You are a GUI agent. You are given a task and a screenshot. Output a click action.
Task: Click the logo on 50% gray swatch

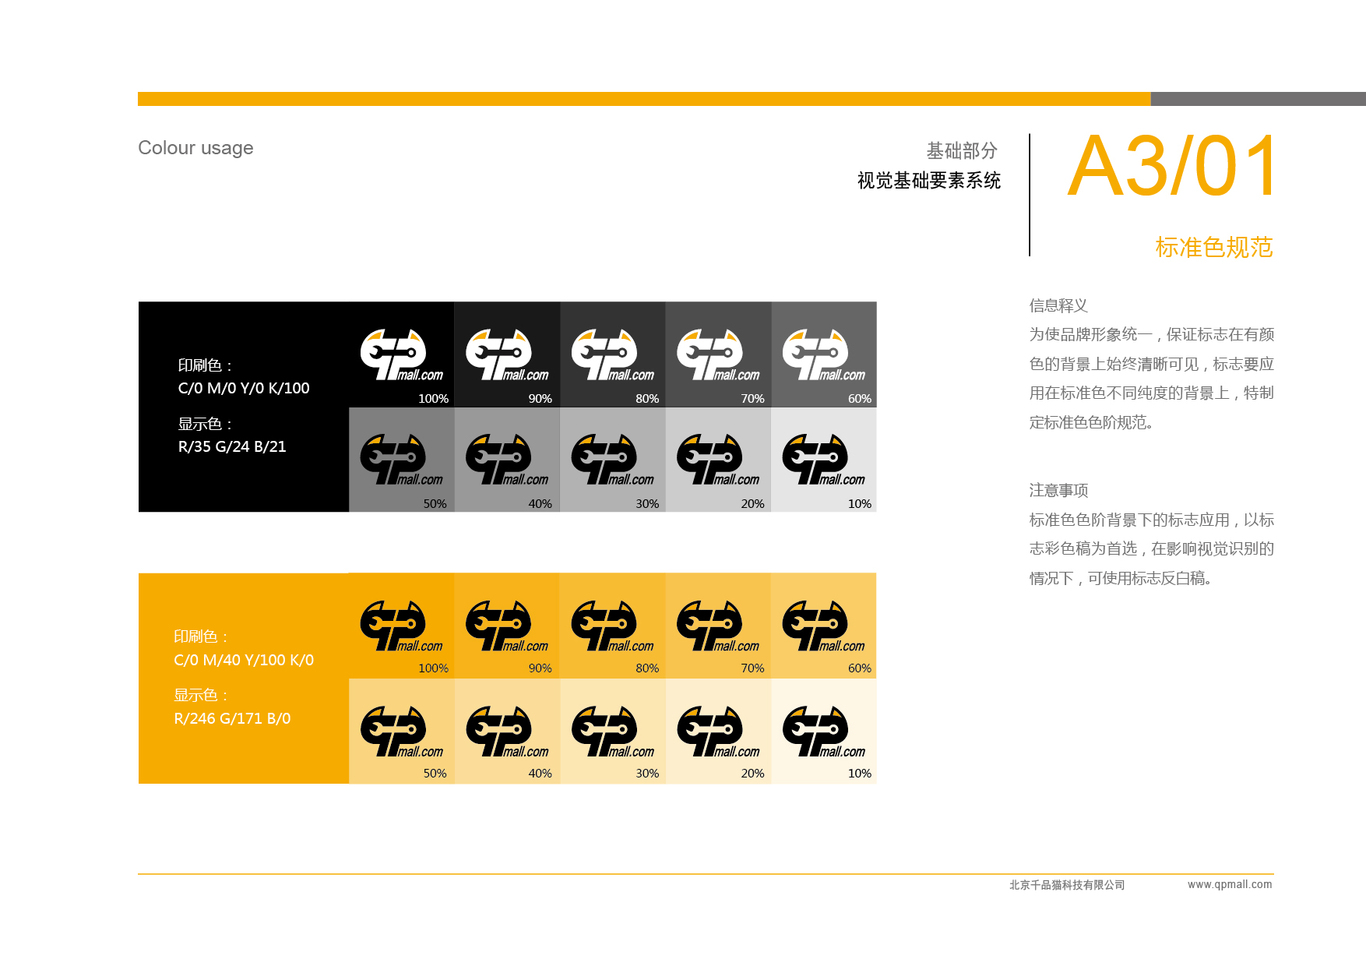point(402,460)
